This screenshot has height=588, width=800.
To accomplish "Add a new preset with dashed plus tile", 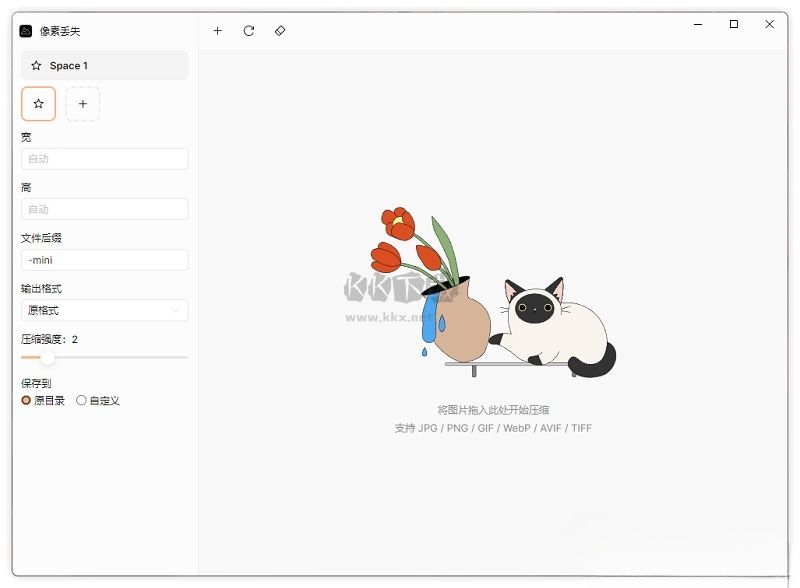I will coord(83,104).
